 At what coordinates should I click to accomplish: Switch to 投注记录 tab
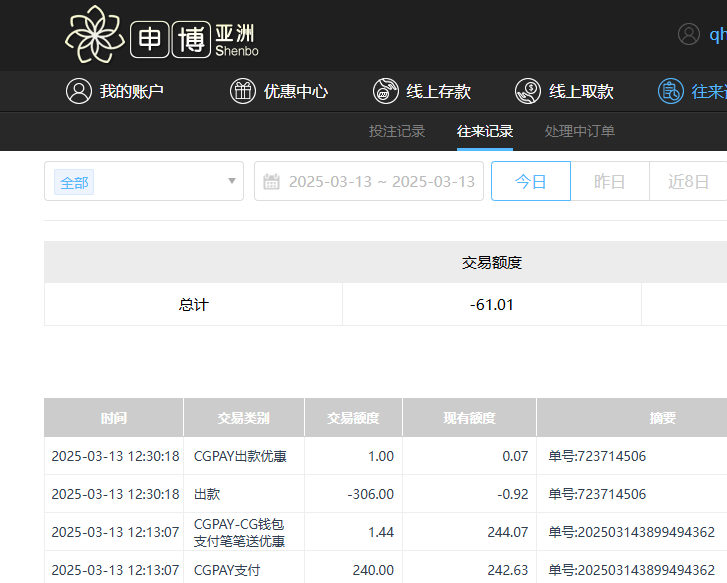(397, 131)
